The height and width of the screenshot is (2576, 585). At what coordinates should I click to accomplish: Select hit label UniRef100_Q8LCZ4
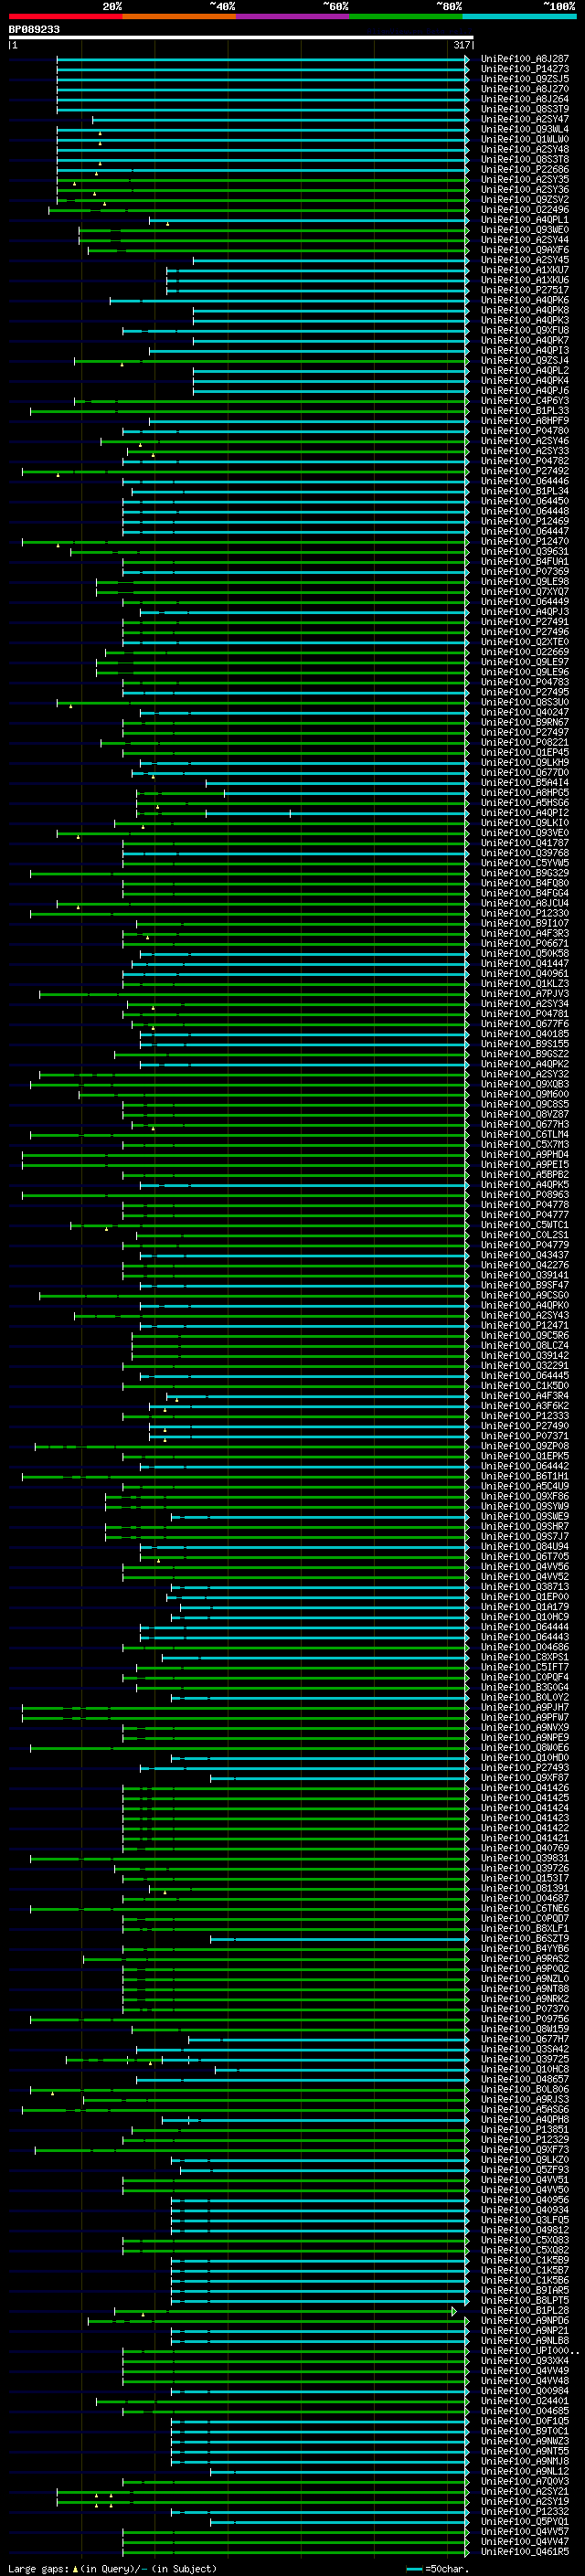click(524, 1346)
